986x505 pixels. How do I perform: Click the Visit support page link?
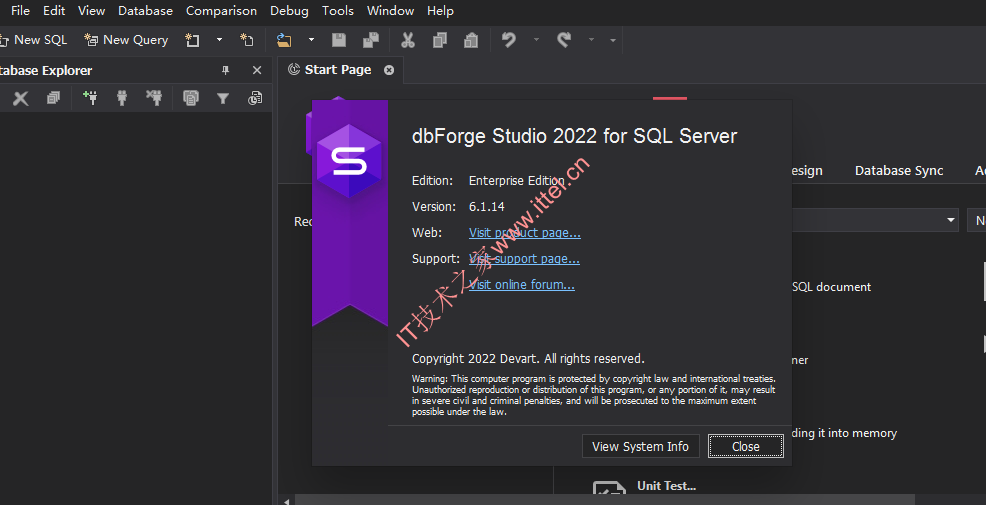click(524, 258)
